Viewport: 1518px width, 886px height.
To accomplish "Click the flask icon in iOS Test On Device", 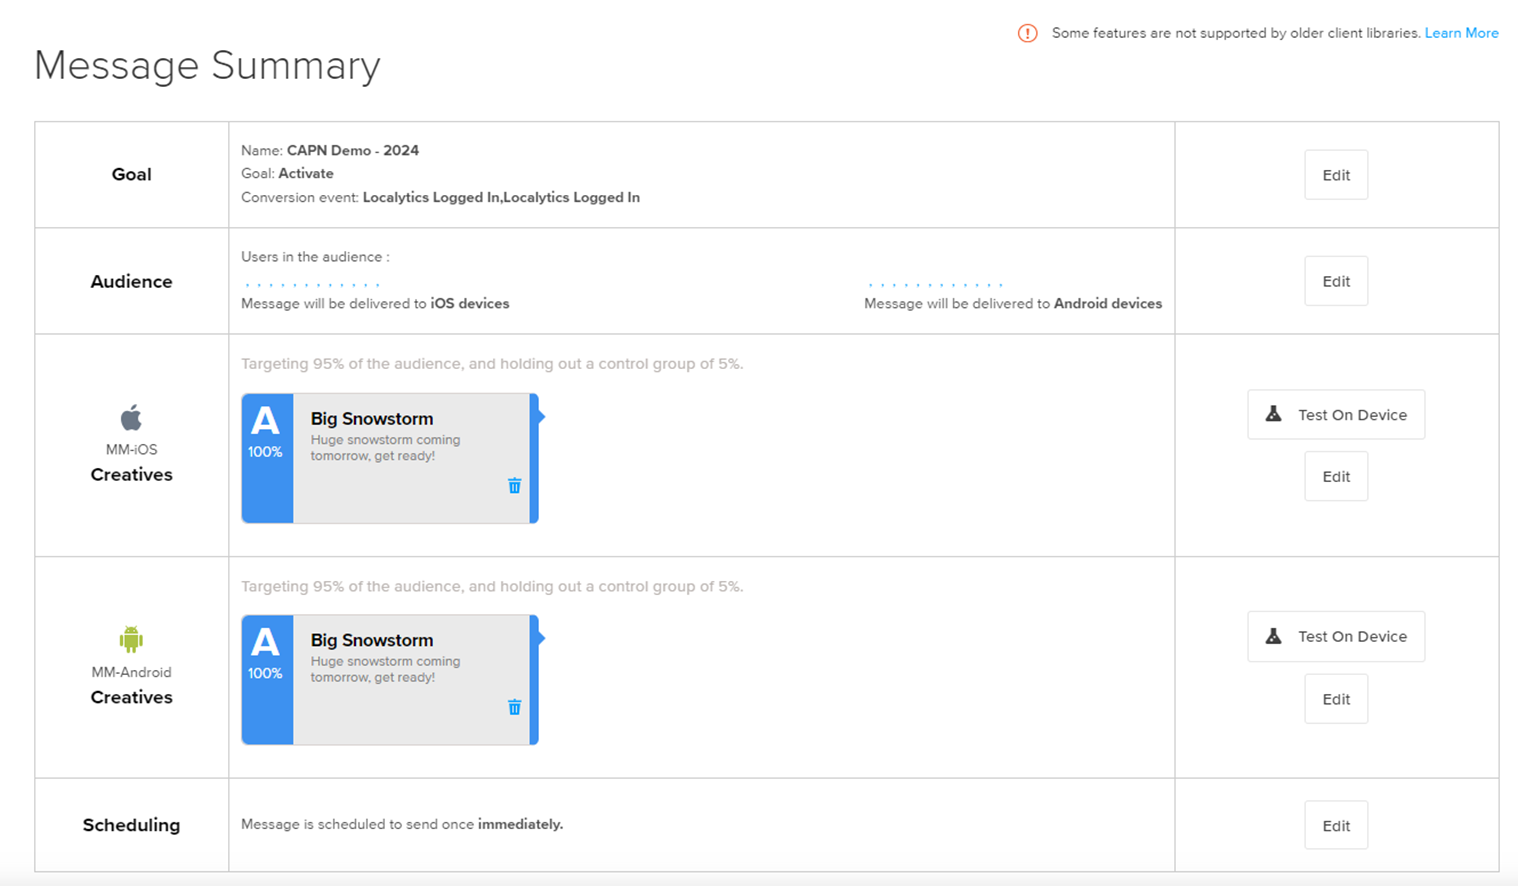I will pos(1273,414).
